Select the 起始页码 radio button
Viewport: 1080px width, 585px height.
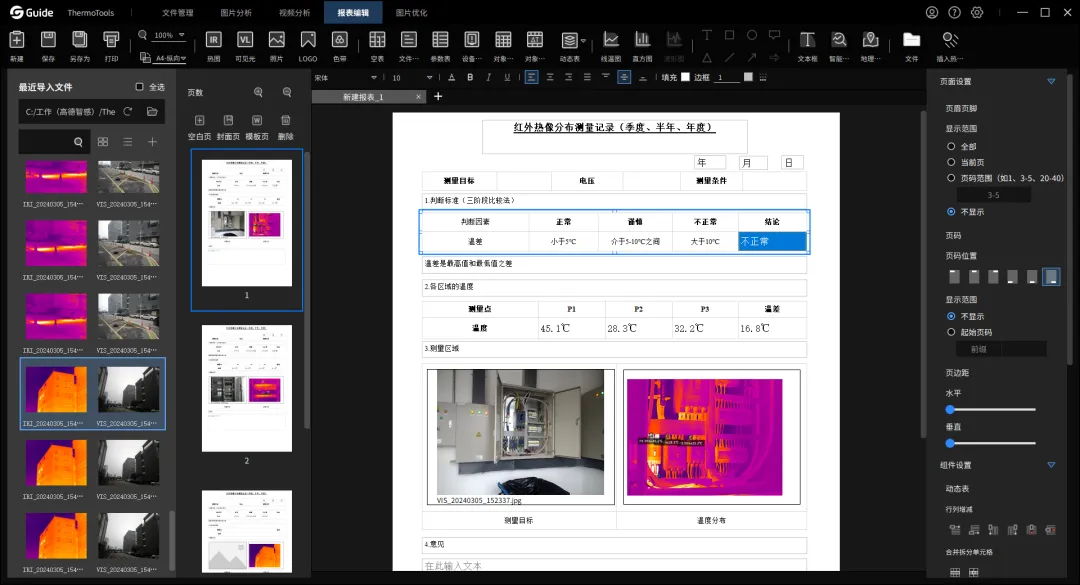(951, 332)
